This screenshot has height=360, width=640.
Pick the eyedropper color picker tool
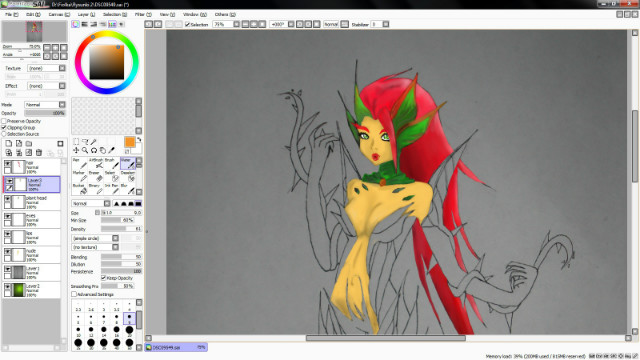click(x=111, y=150)
